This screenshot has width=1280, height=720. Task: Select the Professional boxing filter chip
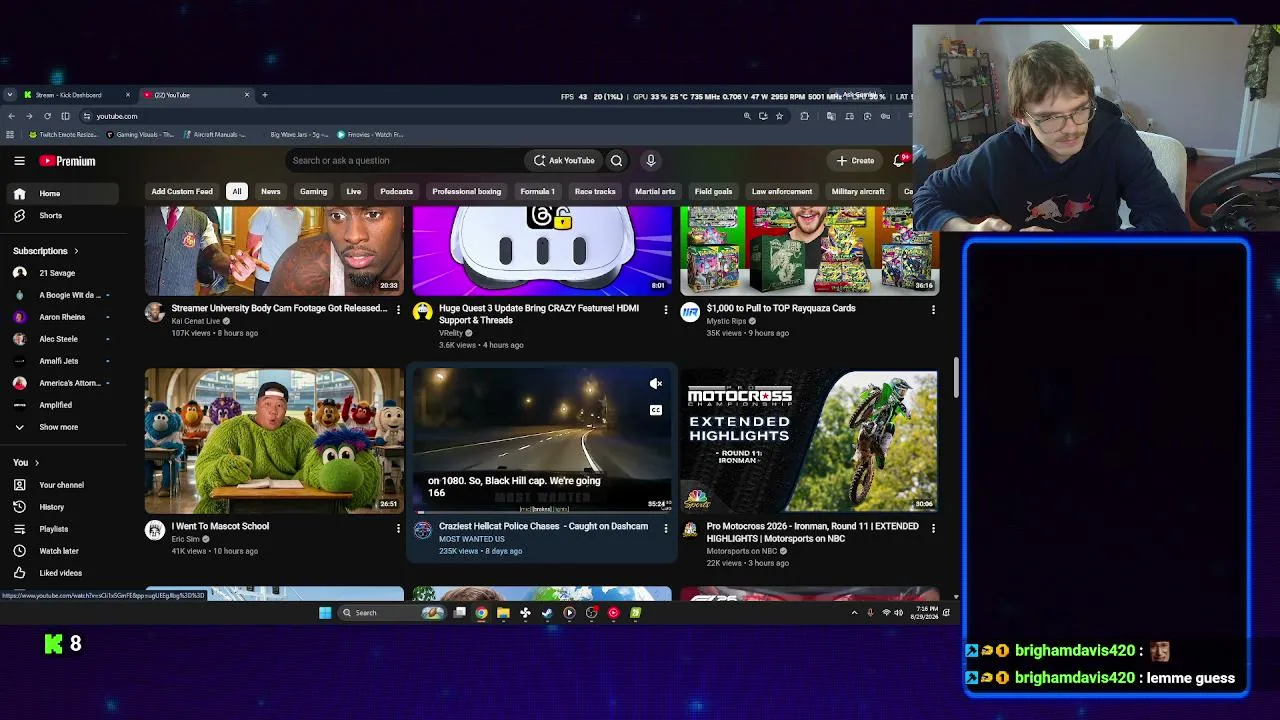467,191
